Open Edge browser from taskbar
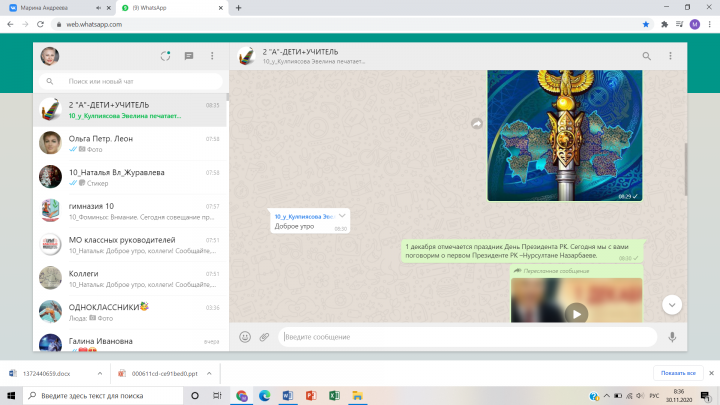Viewport: 720px width, 405px height. point(264,395)
